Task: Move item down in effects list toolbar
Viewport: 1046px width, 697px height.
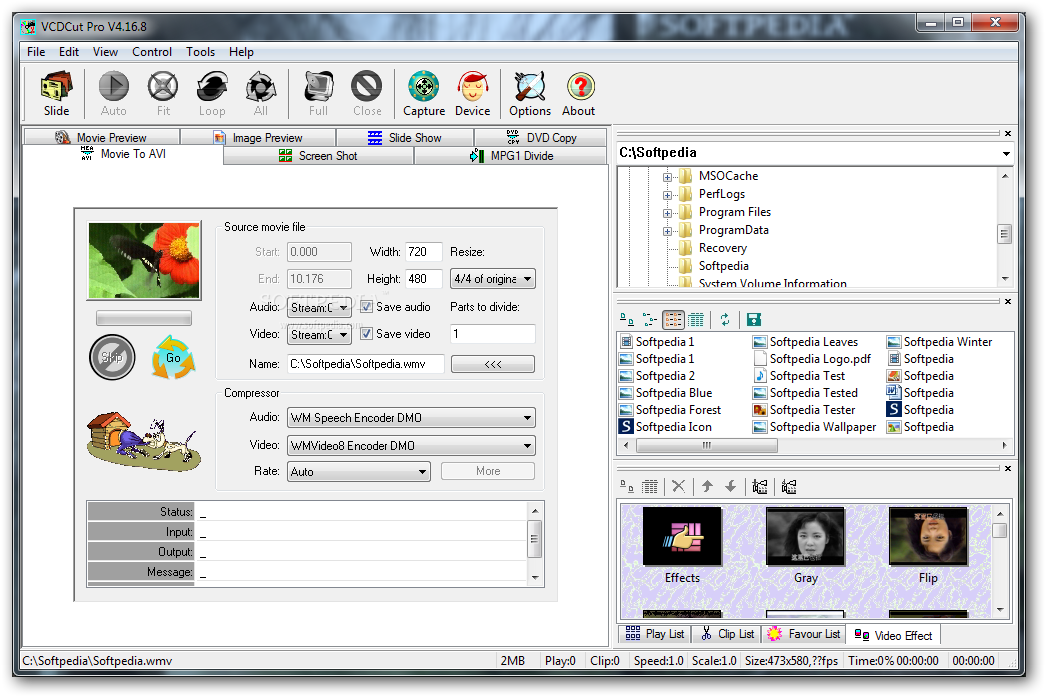Action: [x=731, y=486]
